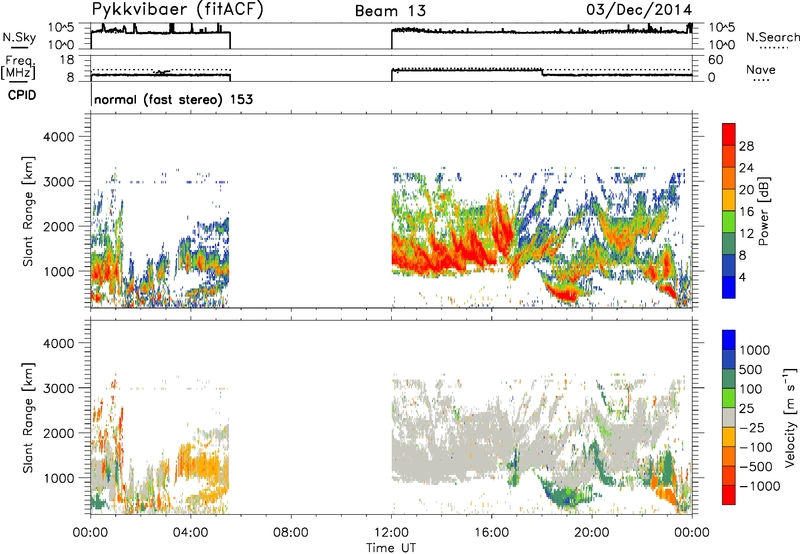The width and height of the screenshot is (800, 554).
Task: Click 'normal (fast stereo) 153' text
Action: [173, 99]
